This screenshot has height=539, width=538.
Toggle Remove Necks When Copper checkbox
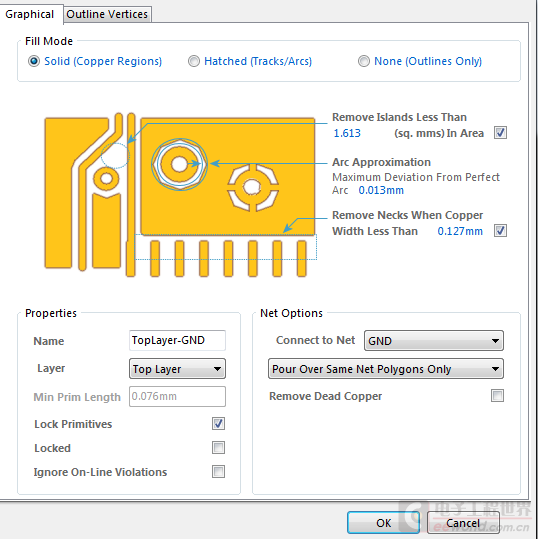pyautogui.click(x=500, y=231)
